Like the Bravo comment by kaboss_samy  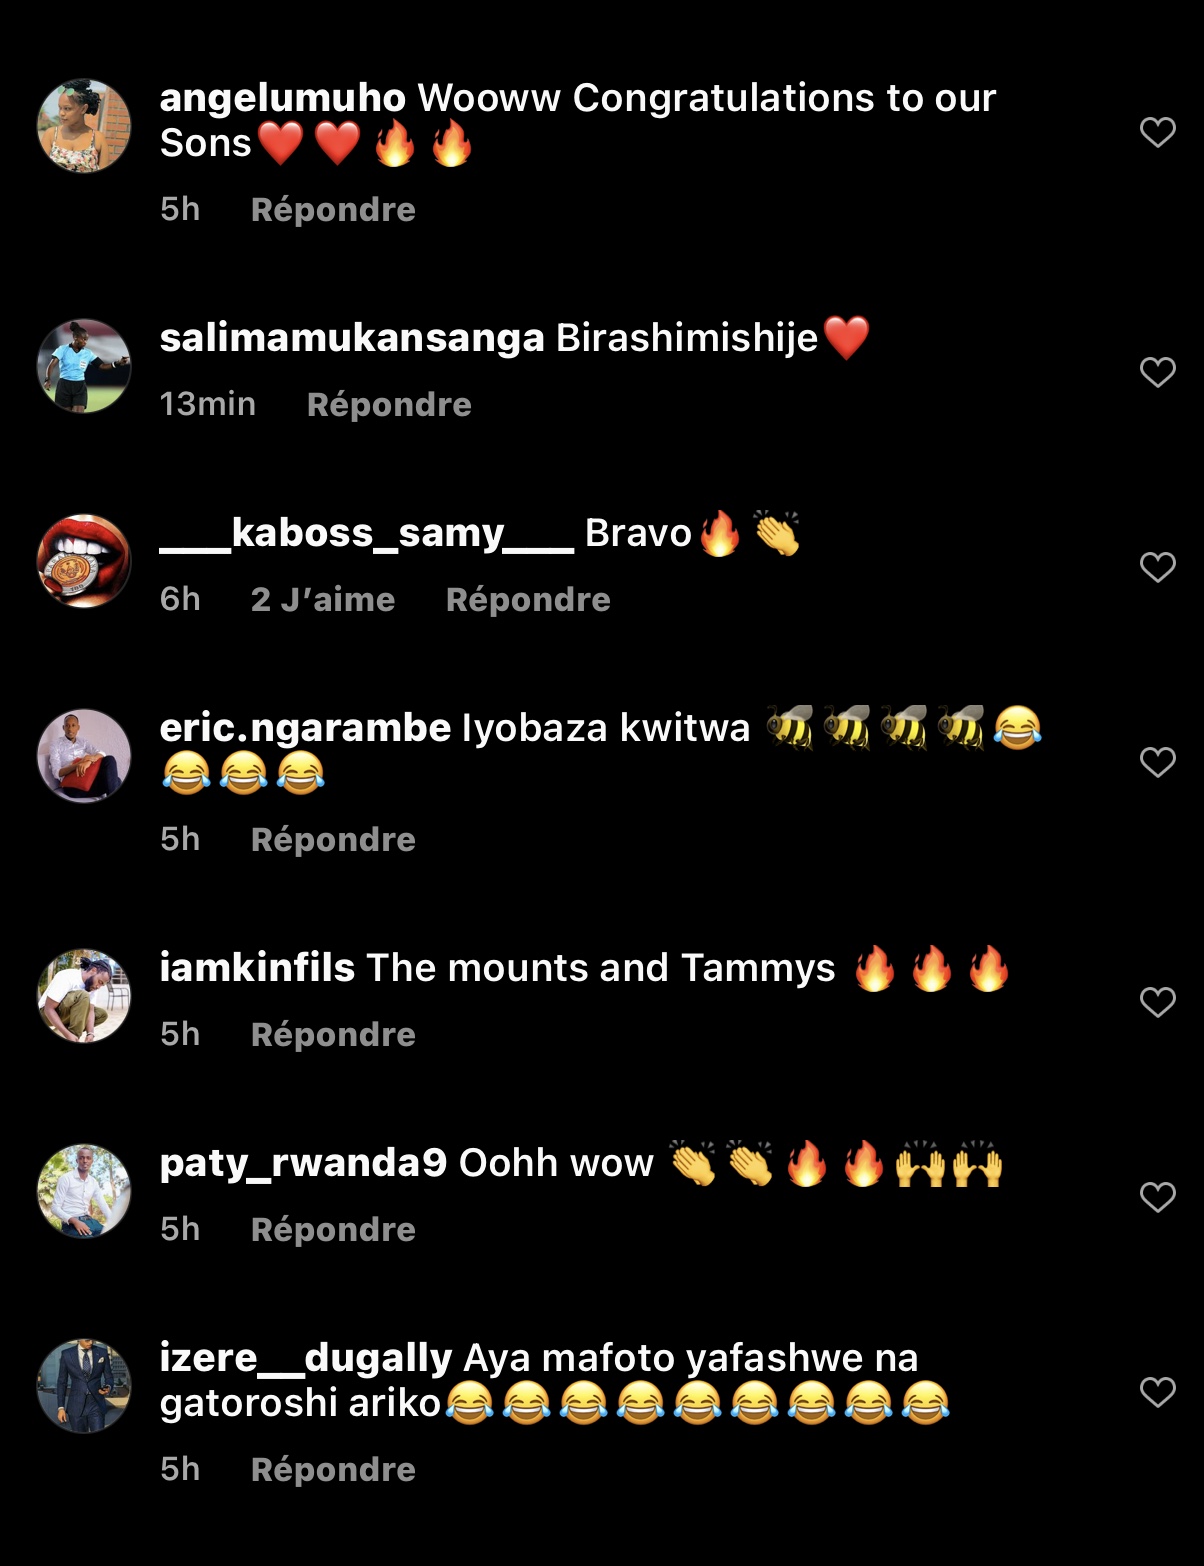[x=1157, y=567]
